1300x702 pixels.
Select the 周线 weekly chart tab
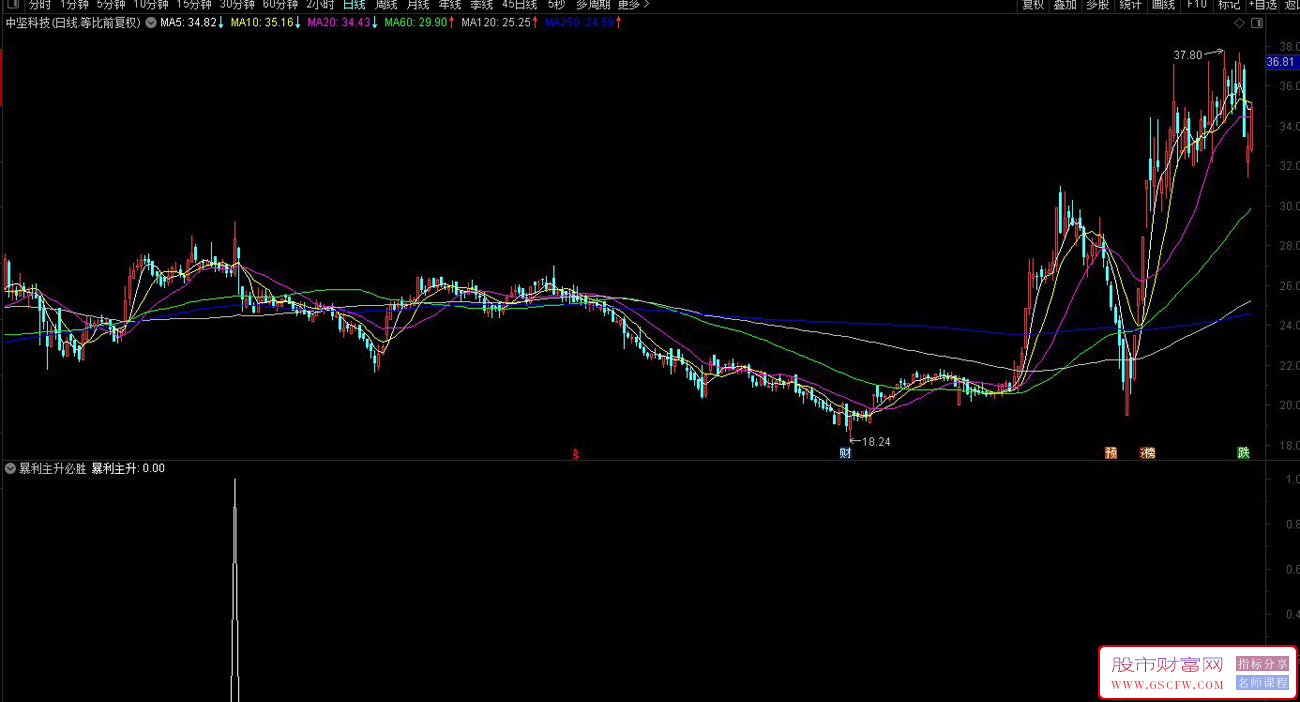(386, 4)
